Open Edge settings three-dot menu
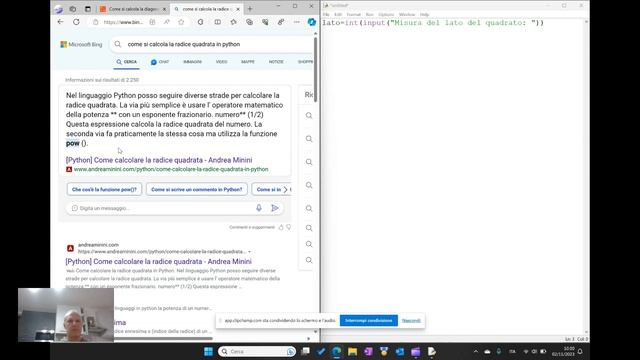The image size is (640, 360). click(297, 22)
